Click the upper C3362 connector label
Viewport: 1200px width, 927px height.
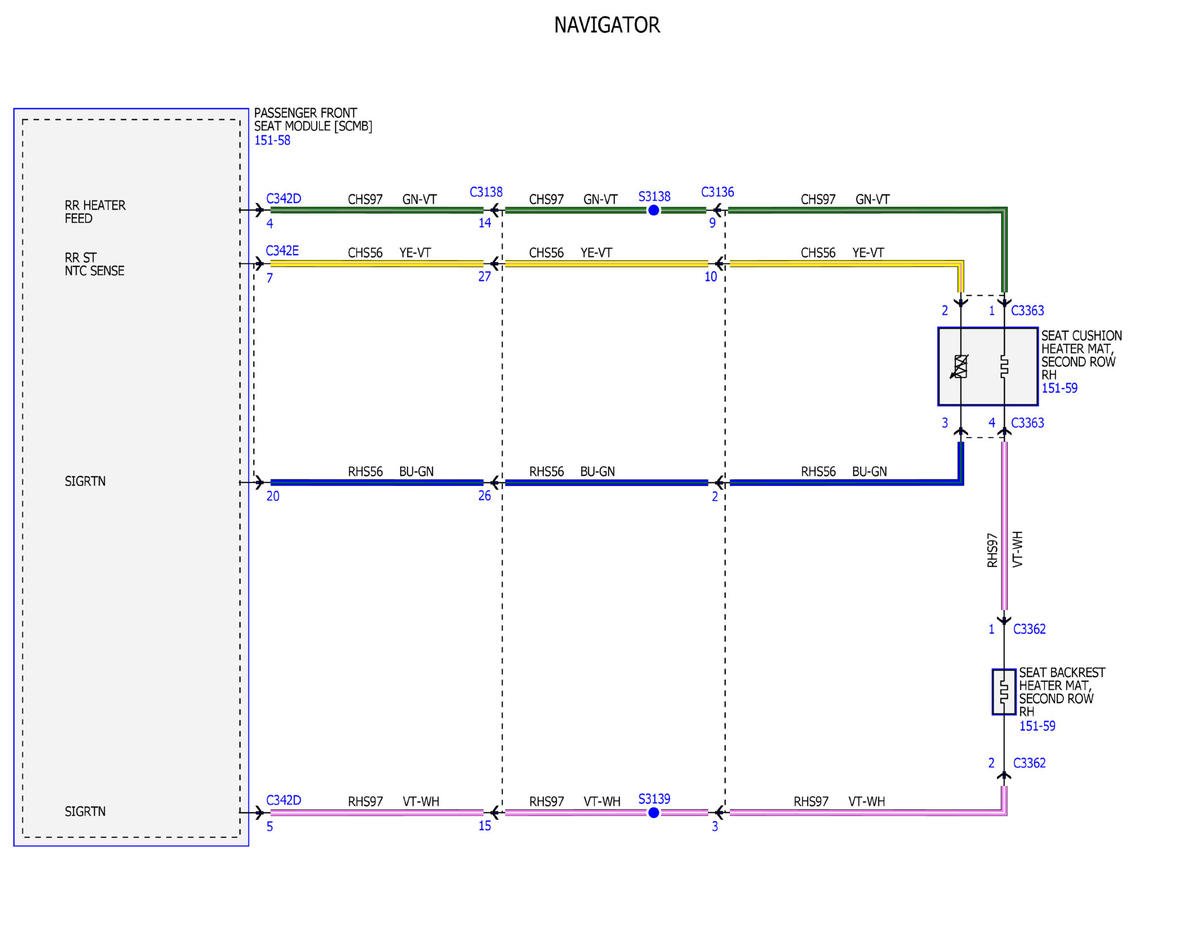click(x=1029, y=629)
